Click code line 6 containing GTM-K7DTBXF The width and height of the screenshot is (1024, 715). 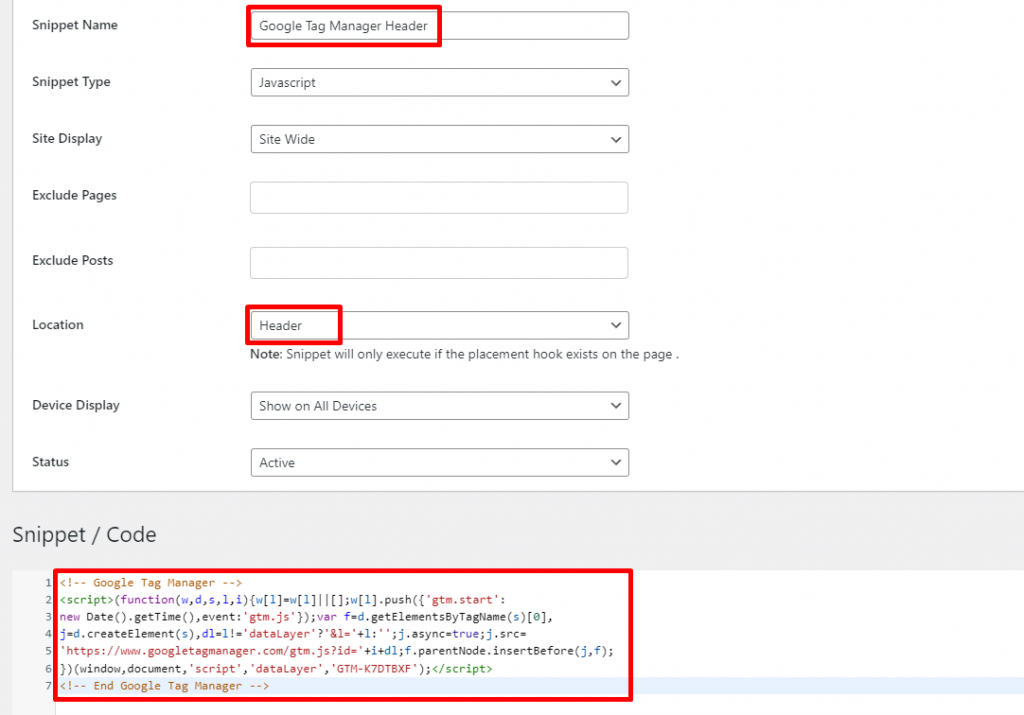(276, 669)
